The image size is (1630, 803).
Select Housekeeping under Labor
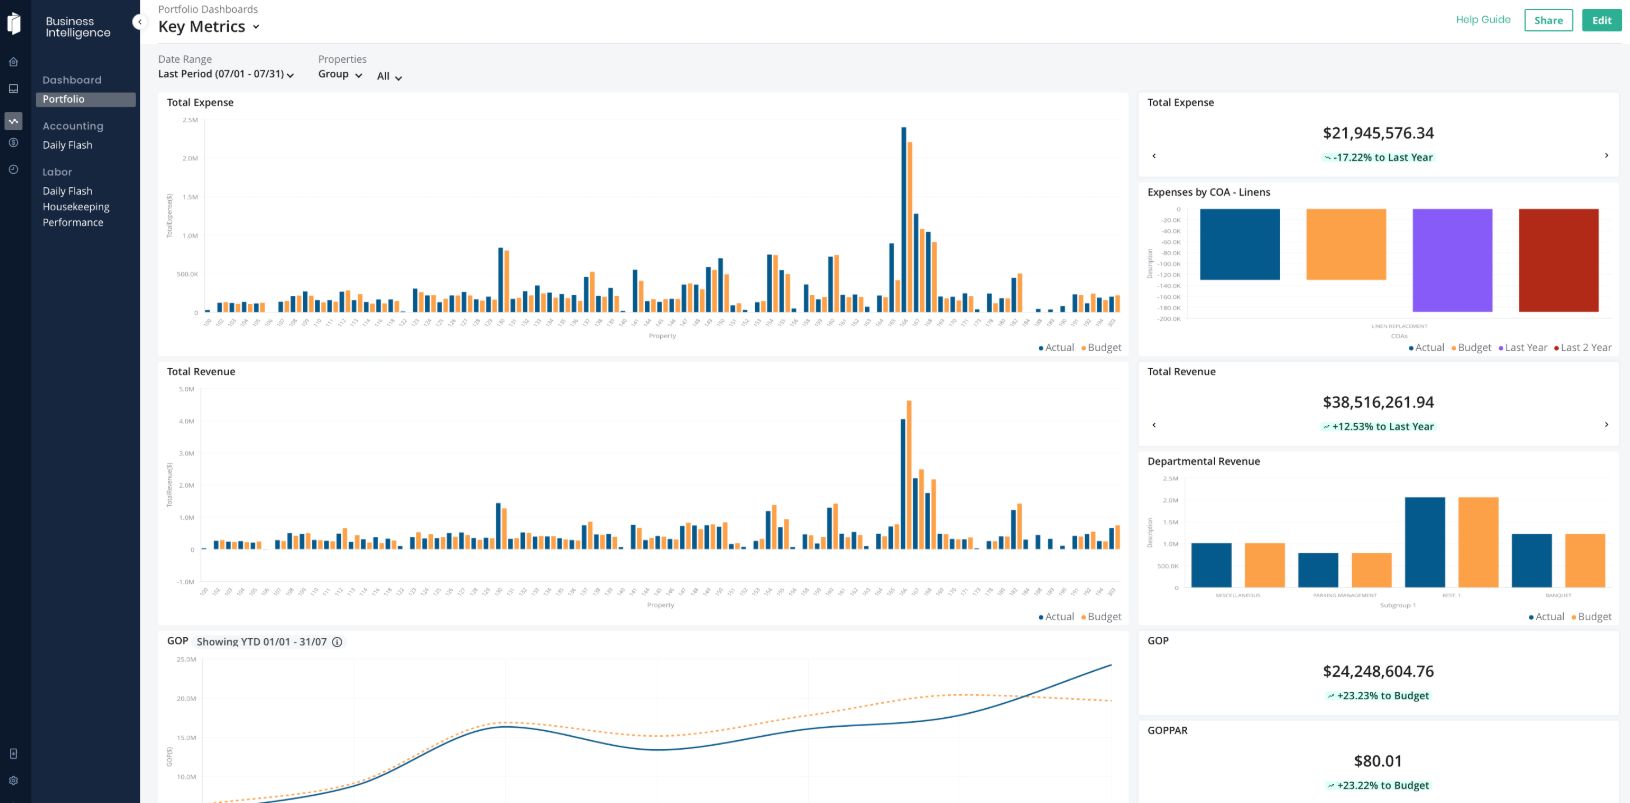pyautogui.click(x=76, y=207)
